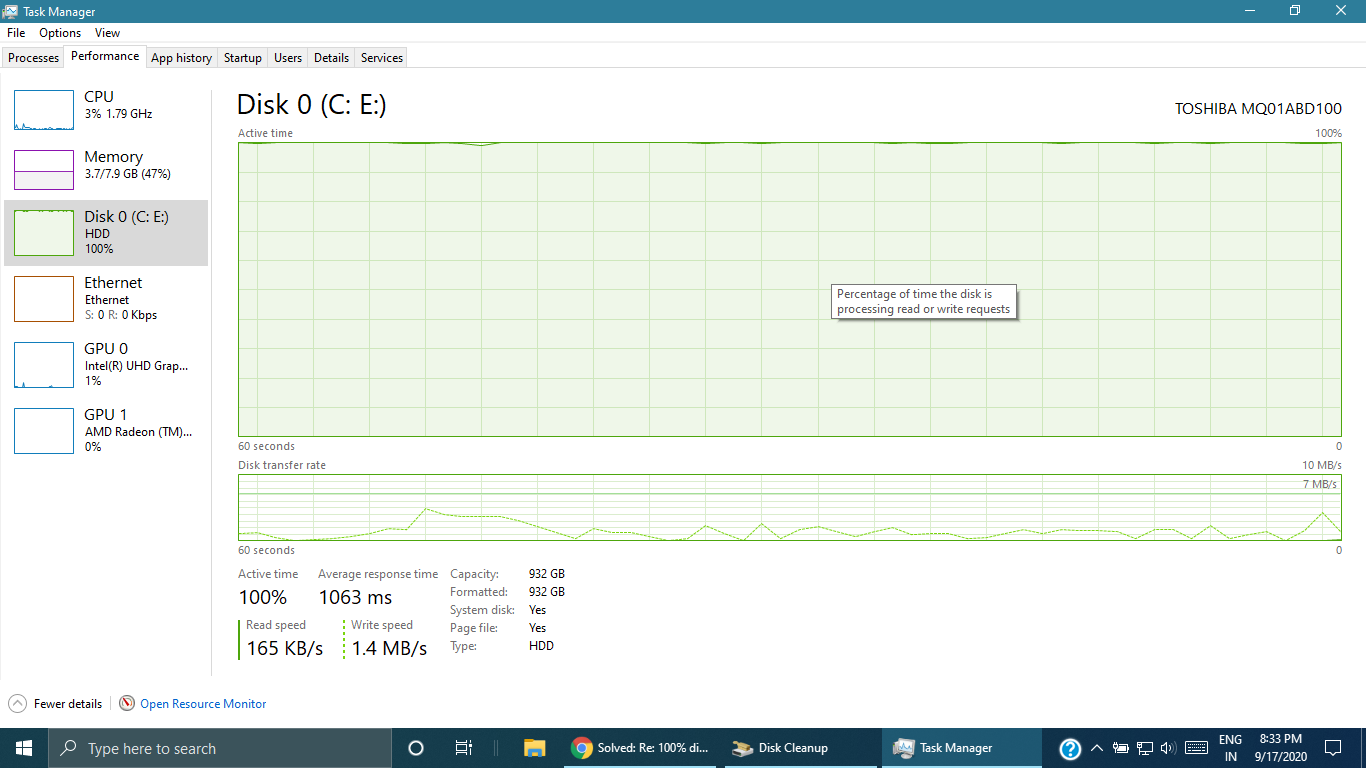Select the GPU 0 panel
The width and height of the screenshot is (1366, 768).
pos(105,364)
